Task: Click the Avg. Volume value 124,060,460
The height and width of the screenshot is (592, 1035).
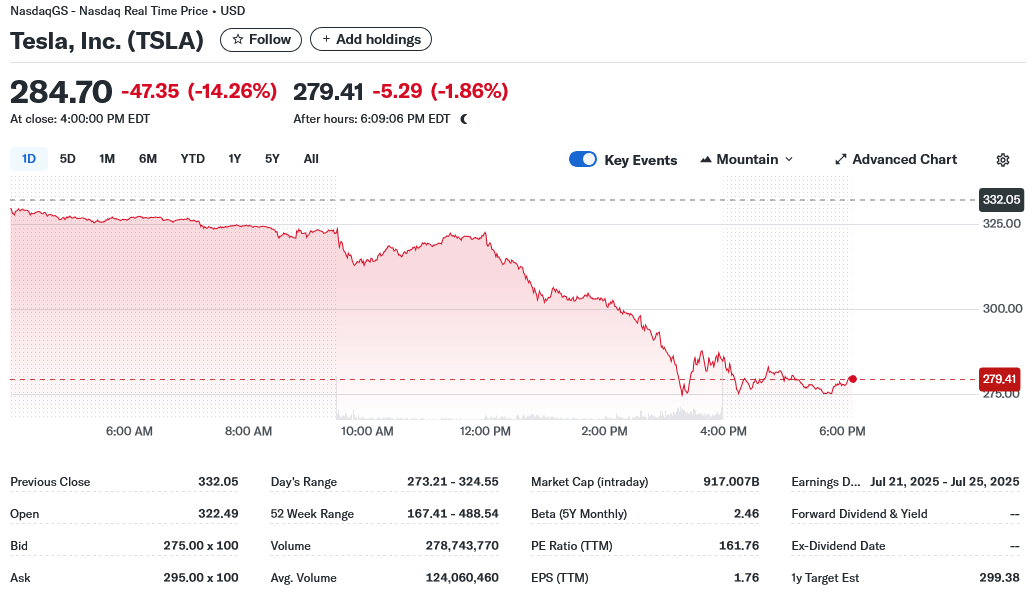Action: [x=462, y=577]
